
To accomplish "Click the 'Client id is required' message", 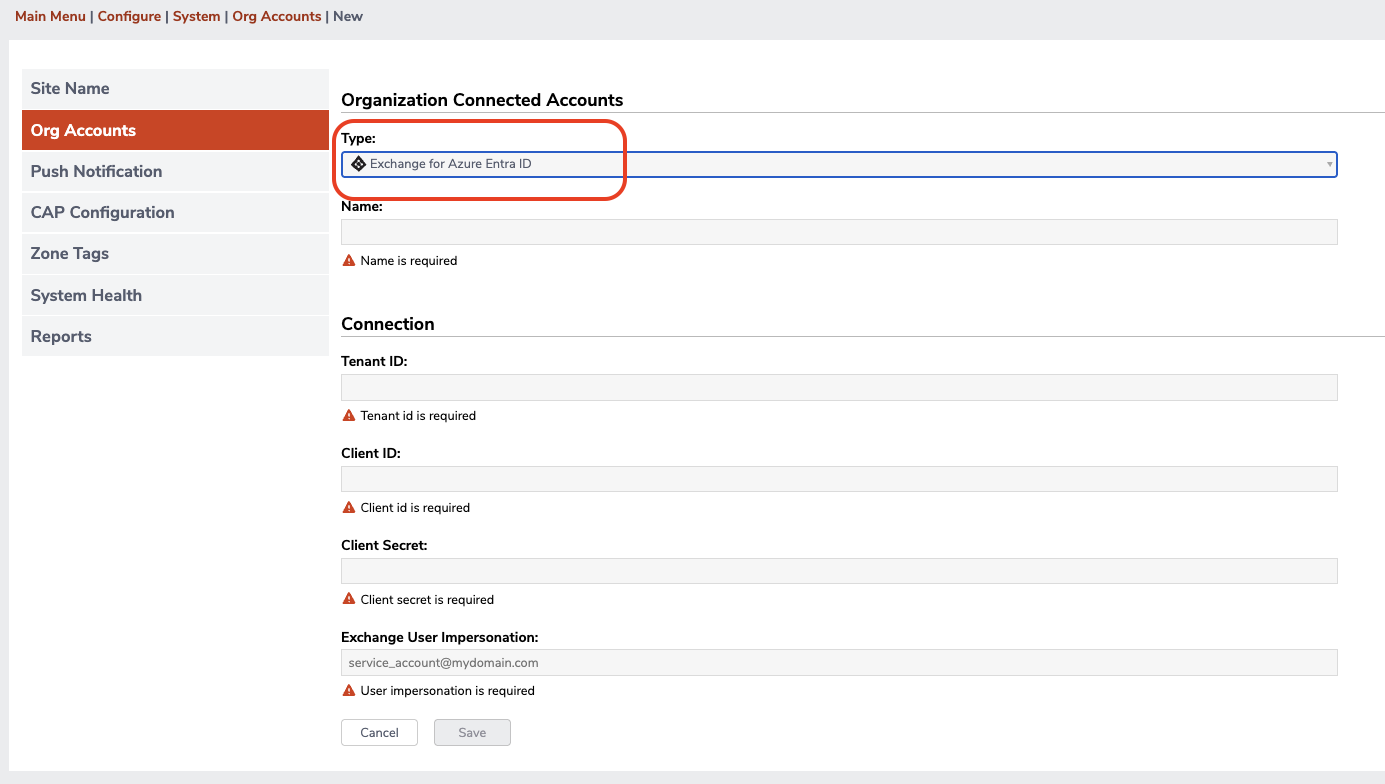I will tap(415, 508).
